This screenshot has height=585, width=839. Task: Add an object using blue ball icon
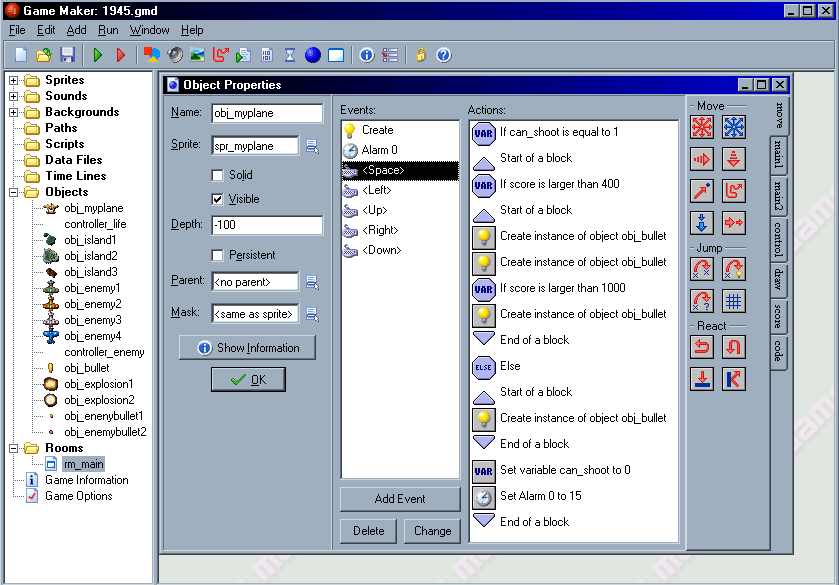tap(312, 55)
